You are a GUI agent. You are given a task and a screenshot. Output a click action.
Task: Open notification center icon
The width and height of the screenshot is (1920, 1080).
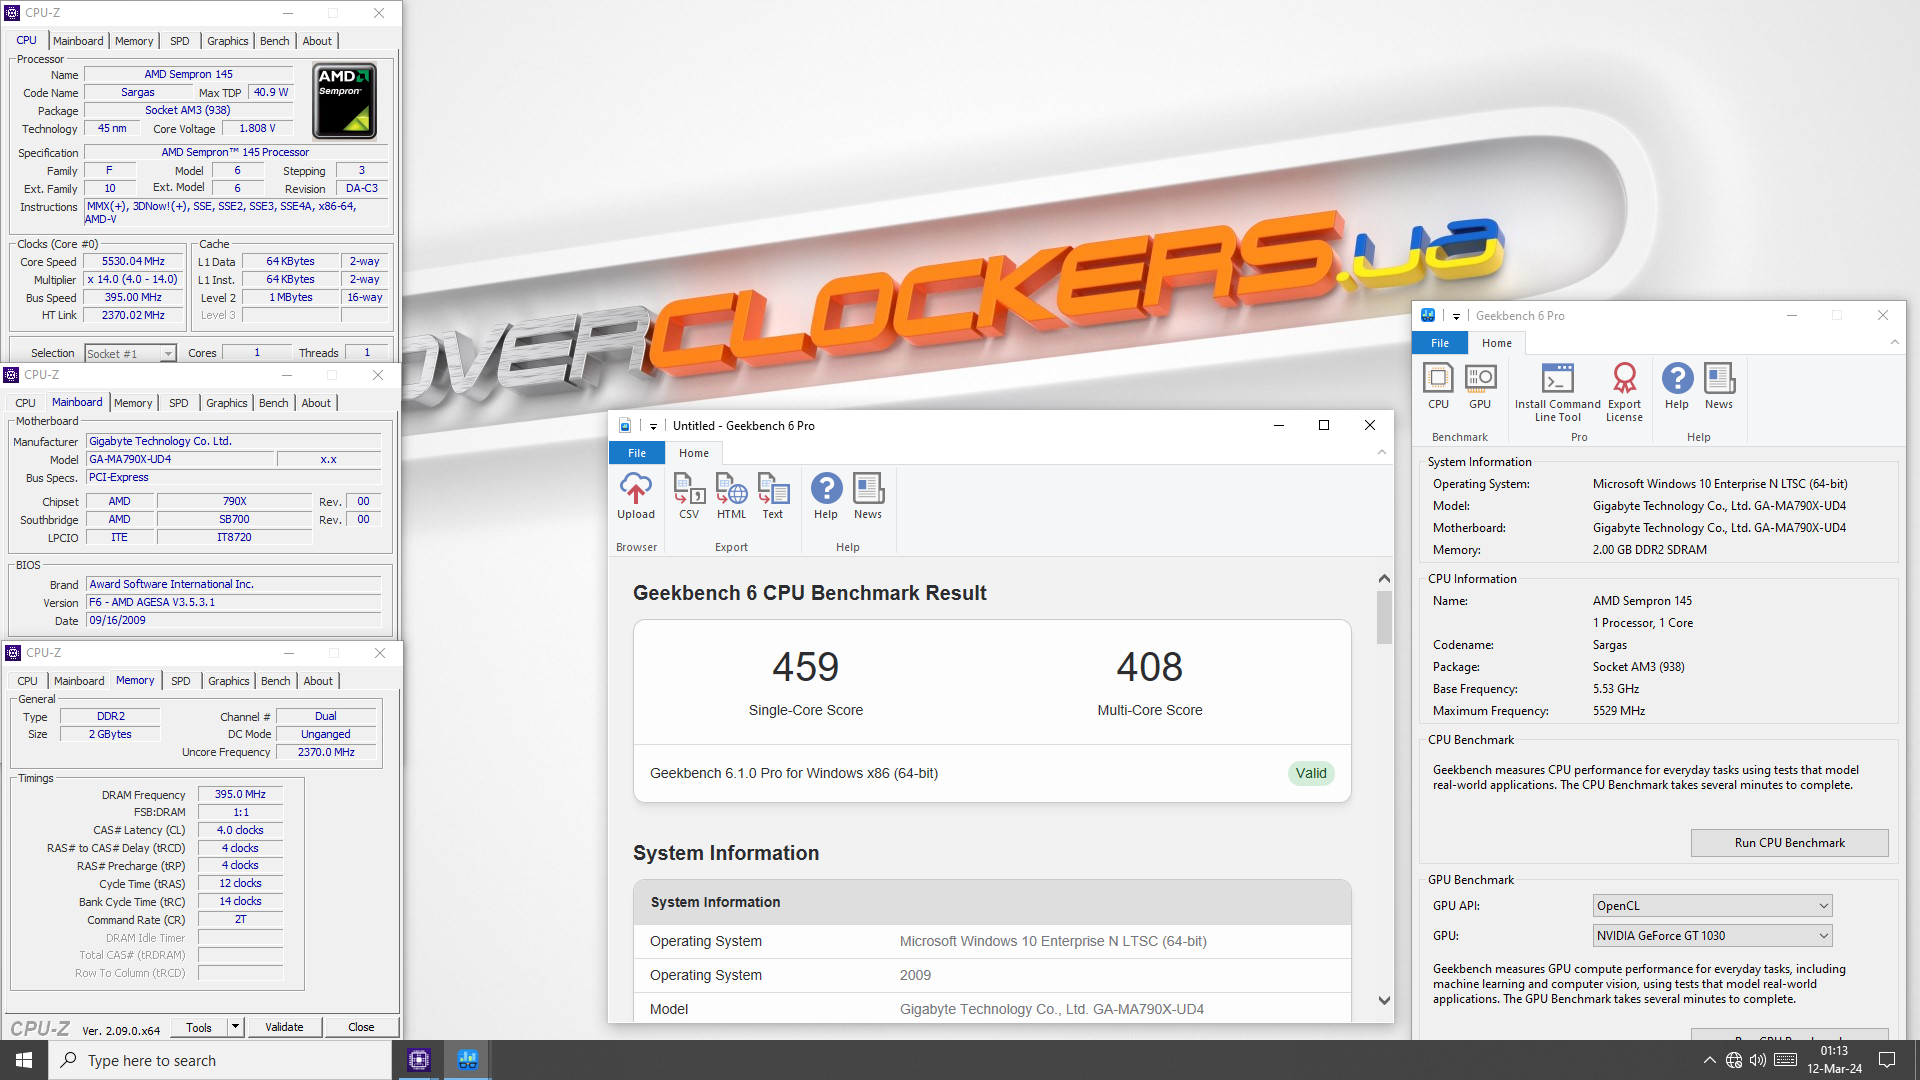pos(1887,1060)
